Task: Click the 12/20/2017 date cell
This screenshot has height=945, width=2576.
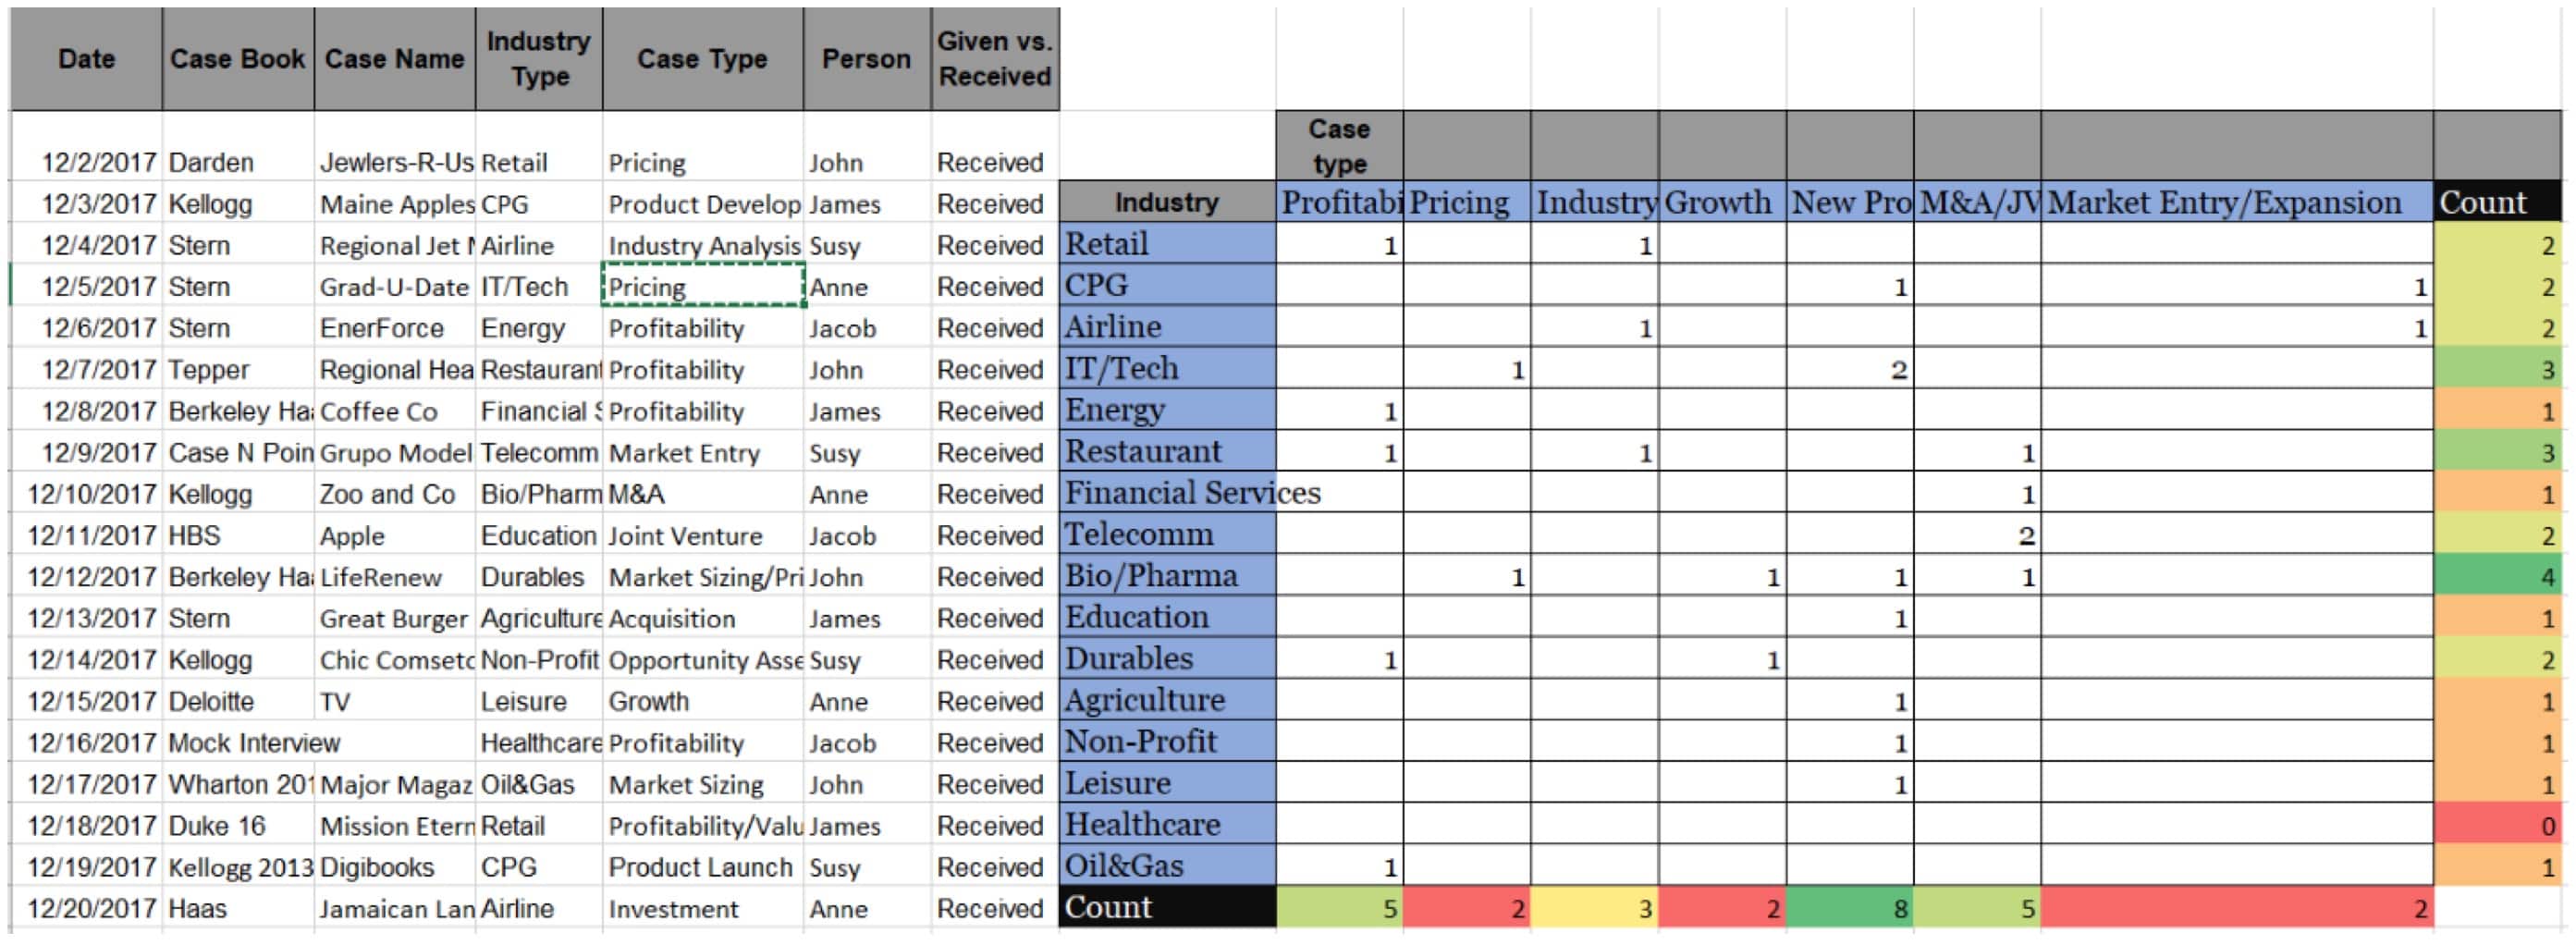Action: coord(90,908)
